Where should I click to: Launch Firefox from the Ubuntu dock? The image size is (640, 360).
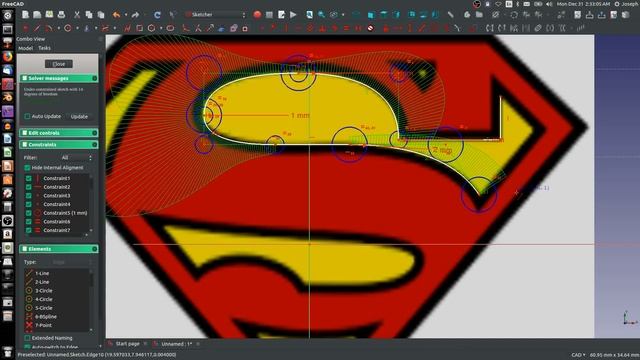point(8,56)
